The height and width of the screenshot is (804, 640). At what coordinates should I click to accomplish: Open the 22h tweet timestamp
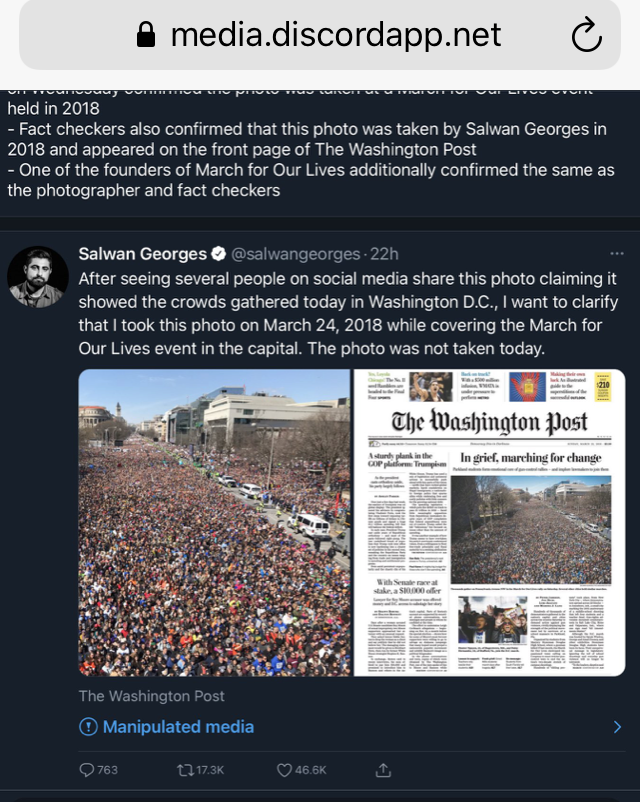(x=384, y=254)
